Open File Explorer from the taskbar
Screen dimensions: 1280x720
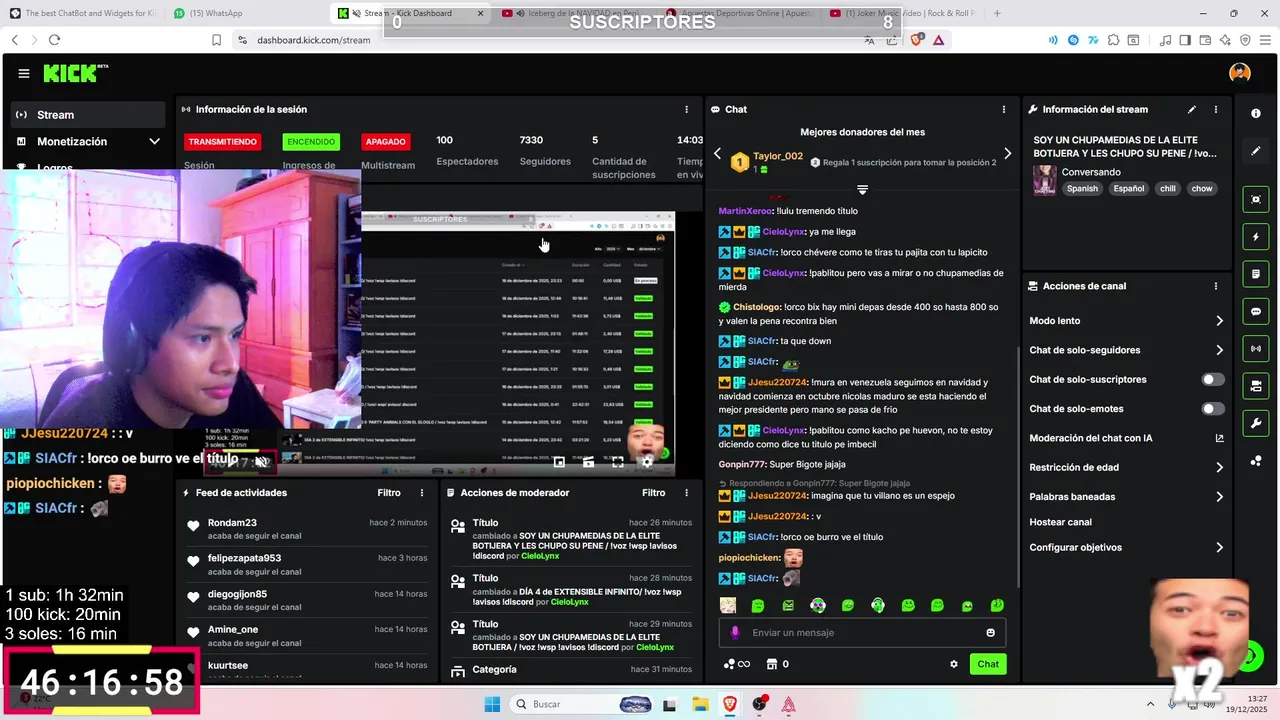[700, 704]
